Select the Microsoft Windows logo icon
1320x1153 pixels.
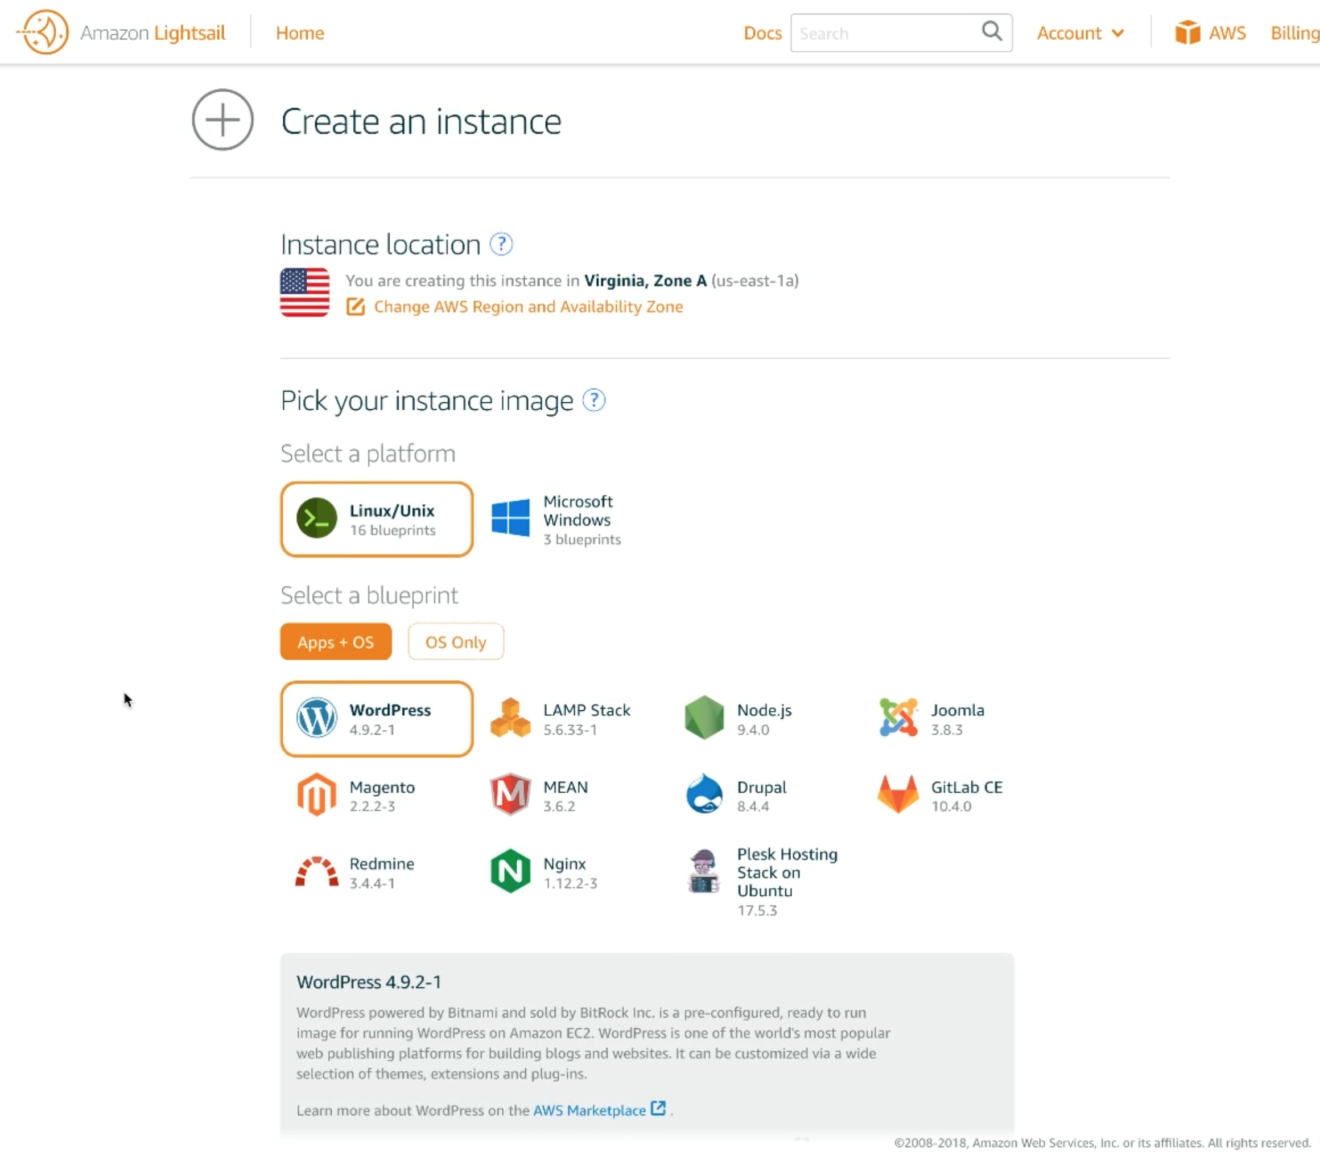[x=510, y=518]
